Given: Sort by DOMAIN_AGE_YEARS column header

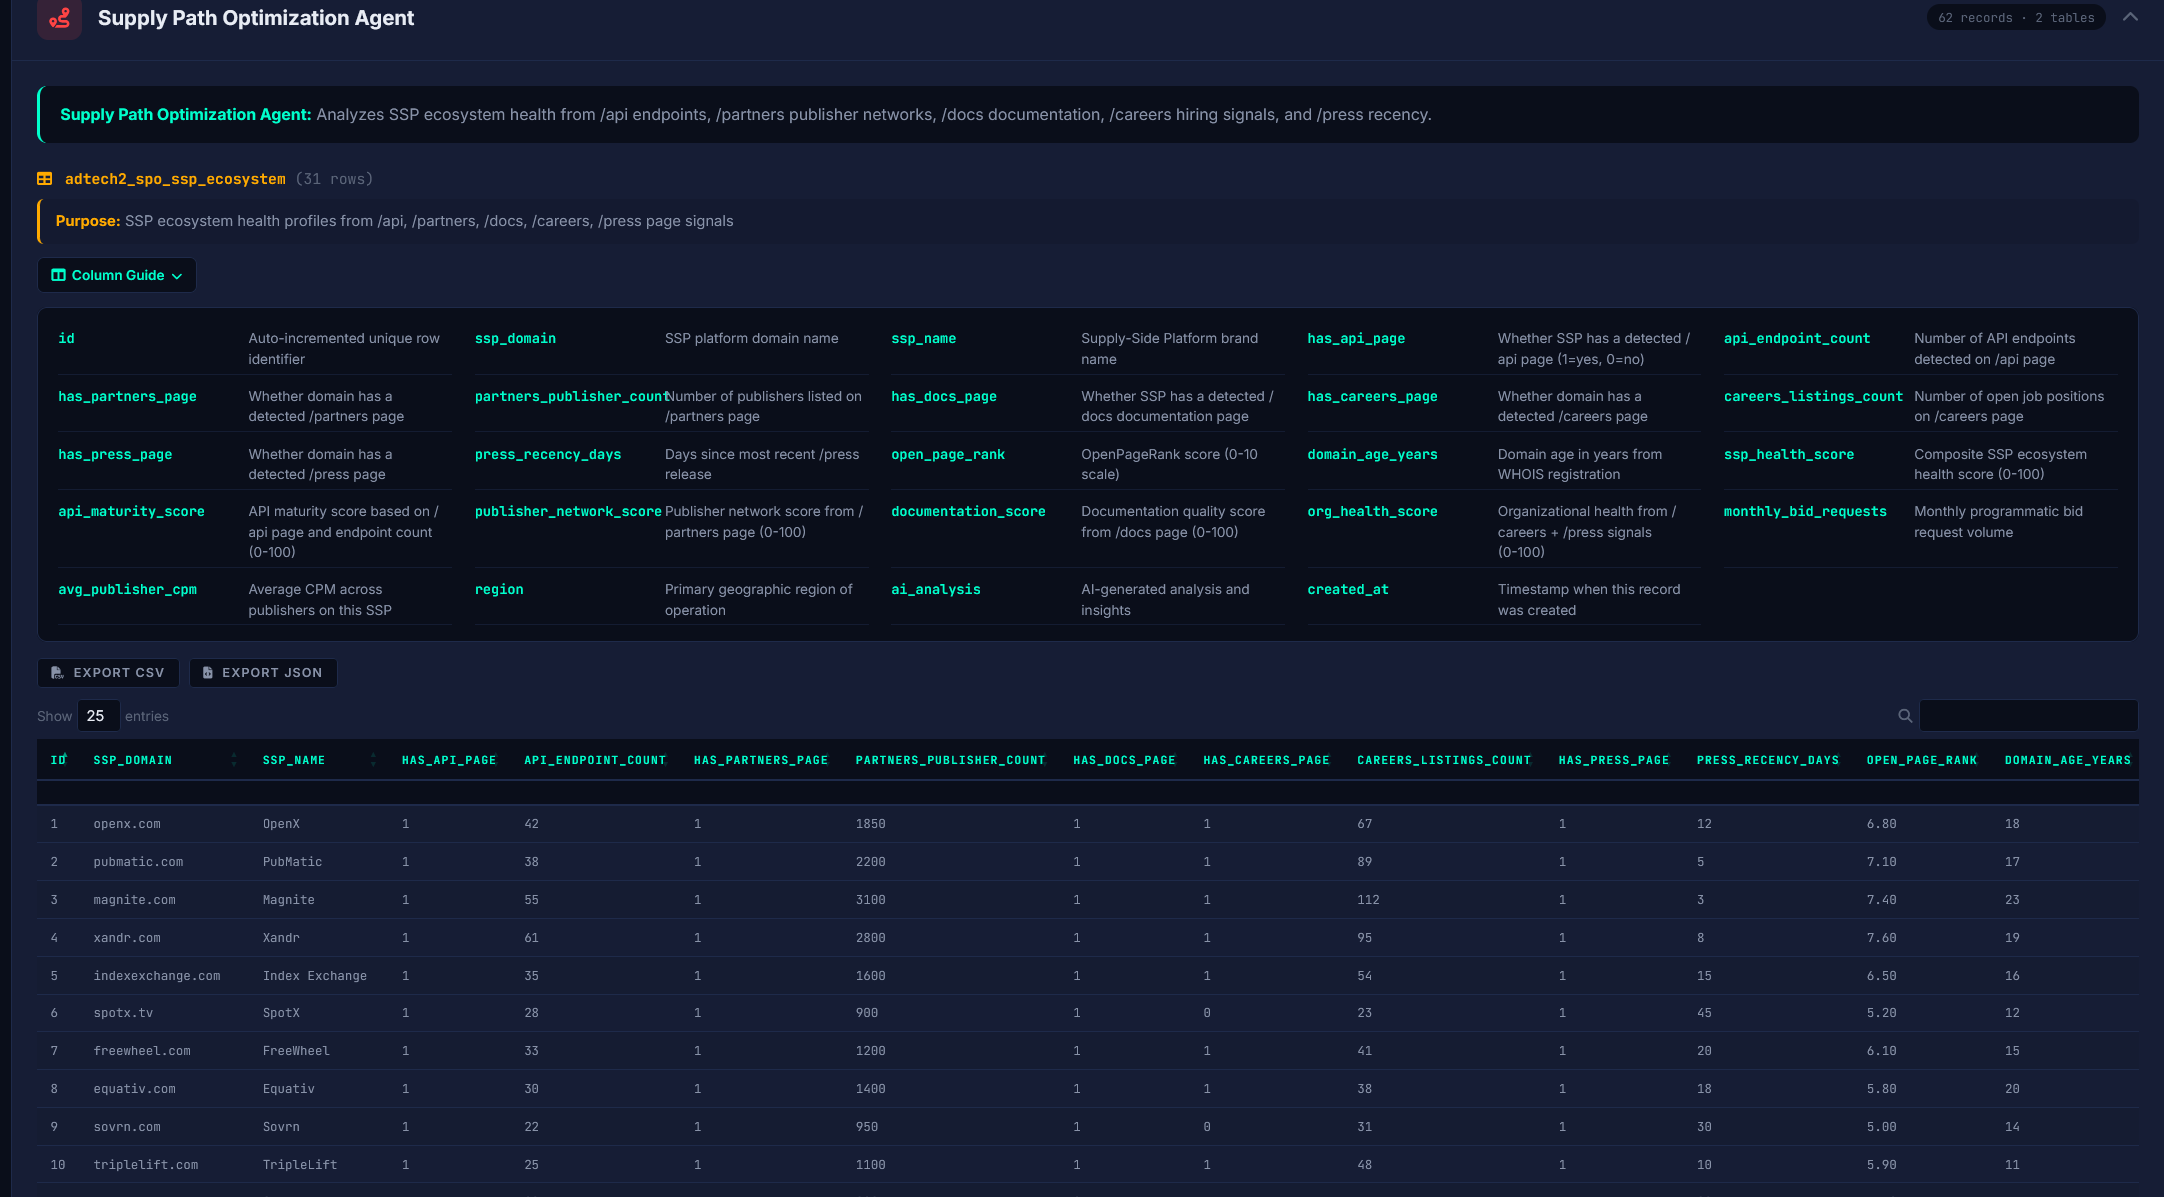Looking at the screenshot, I should pos(2067,760).
